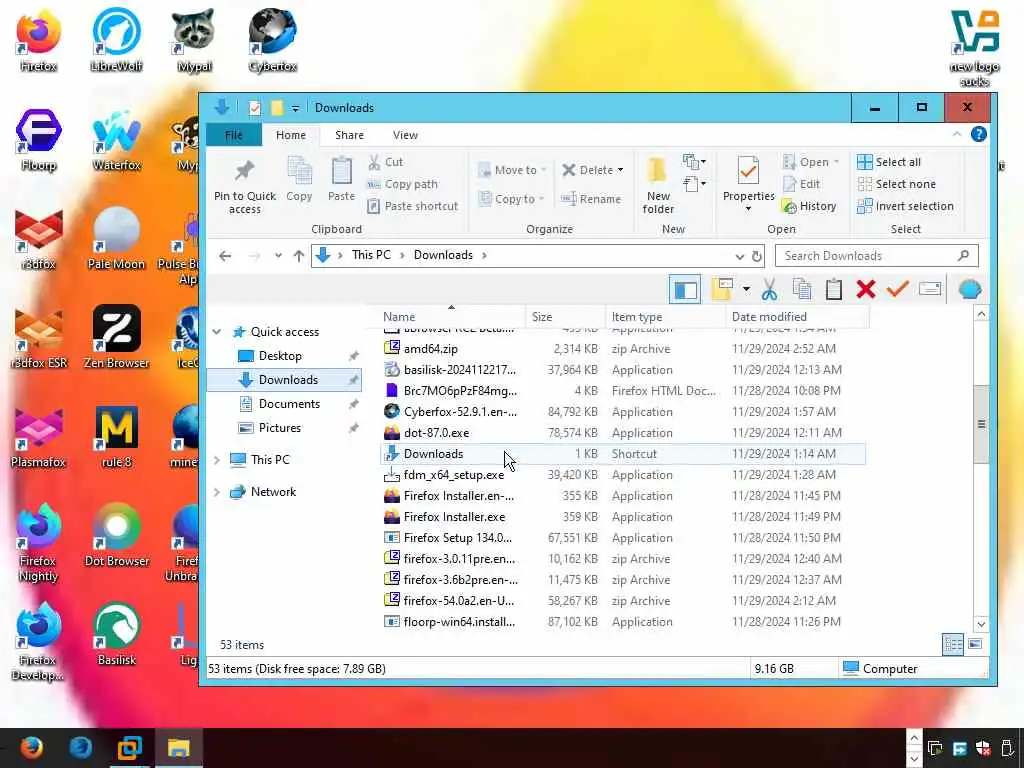Create a New folder from the ribbon

[x=658, y=185]
